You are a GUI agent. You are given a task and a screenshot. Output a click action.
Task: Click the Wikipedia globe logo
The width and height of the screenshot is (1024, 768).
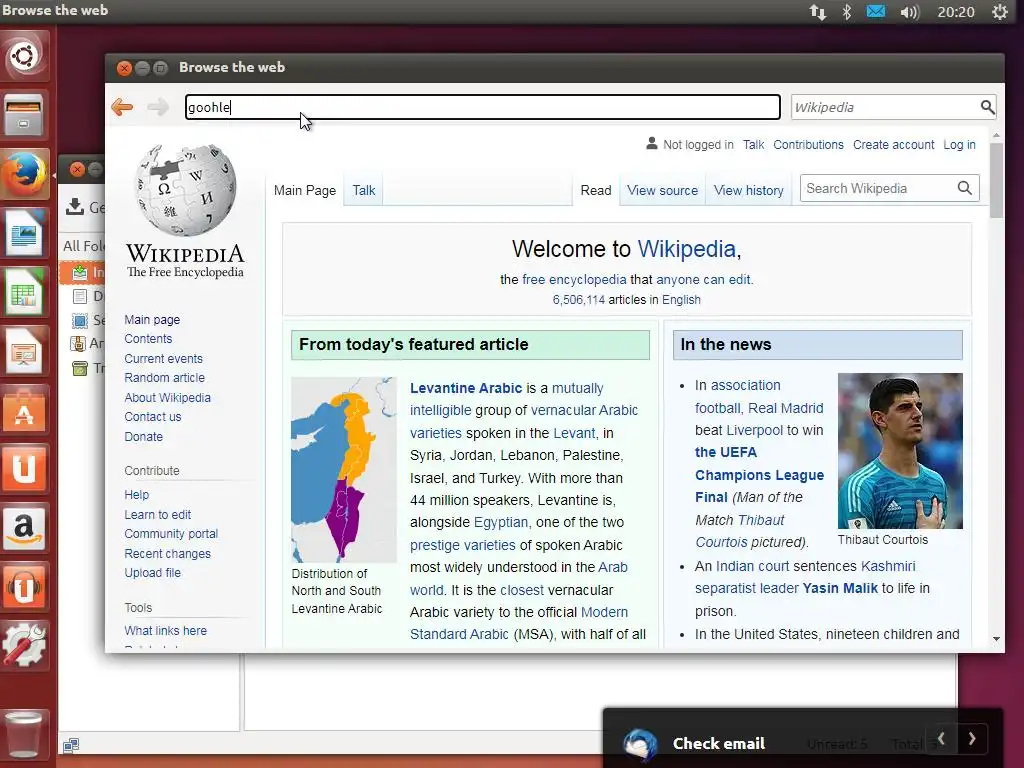(185, 190)
